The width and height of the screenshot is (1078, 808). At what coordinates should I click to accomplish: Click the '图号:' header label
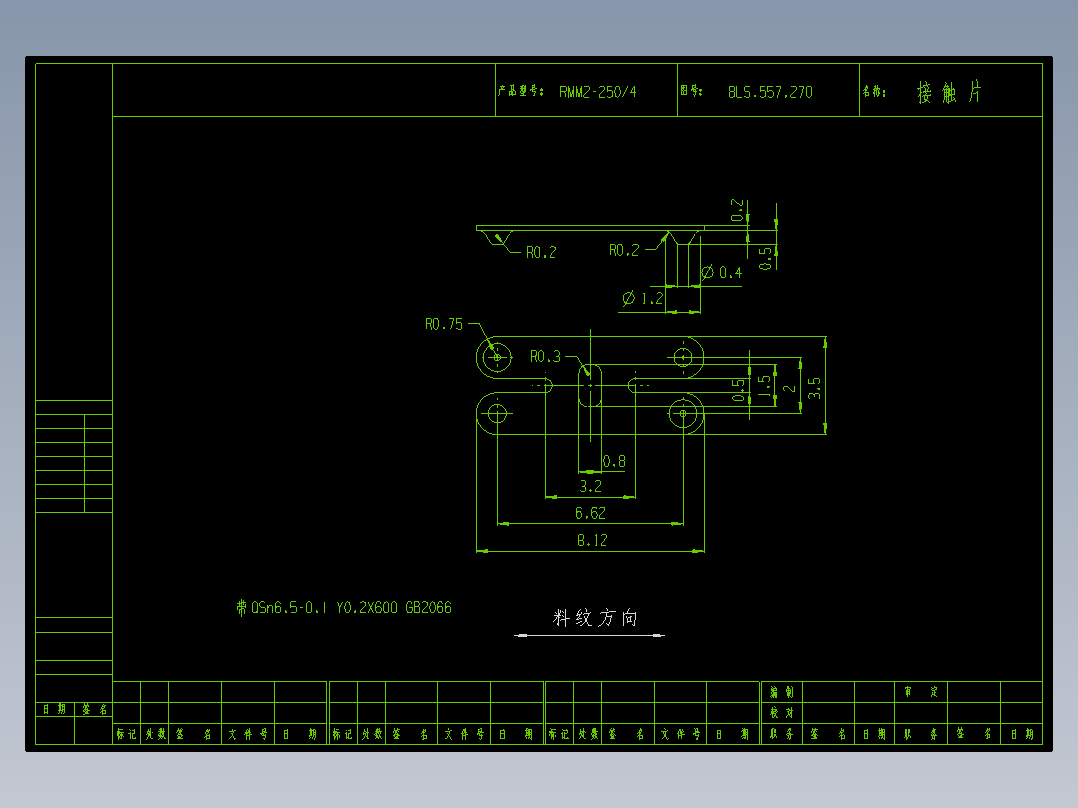coord(692,91)
